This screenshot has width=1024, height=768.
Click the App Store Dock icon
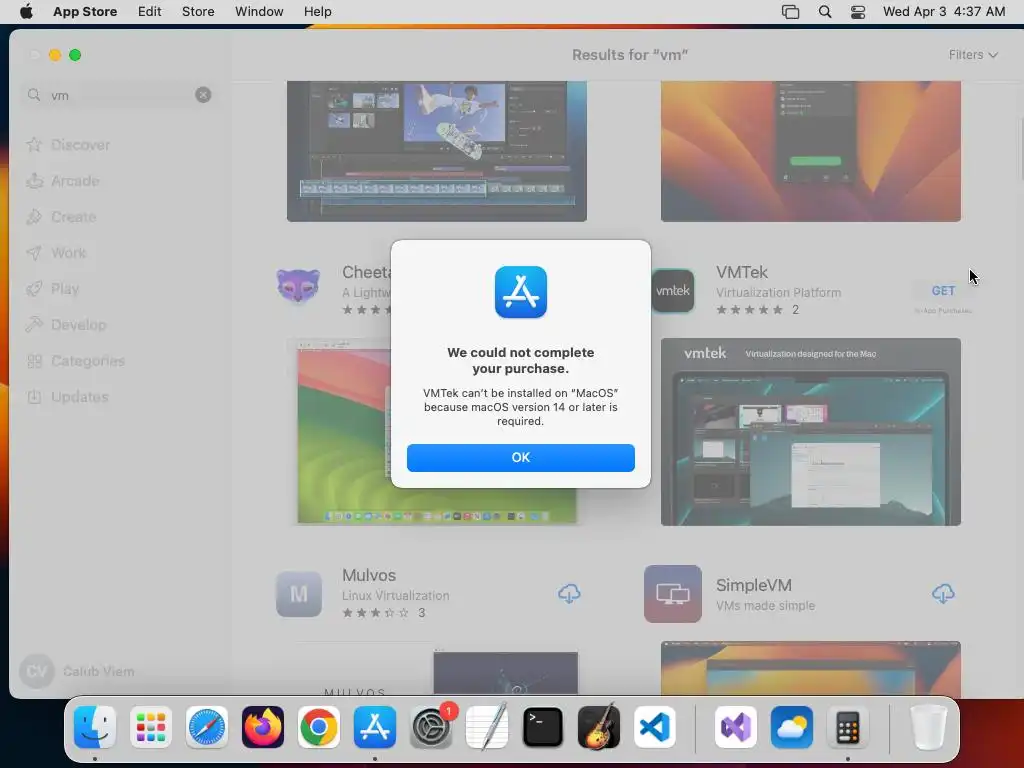375,727
